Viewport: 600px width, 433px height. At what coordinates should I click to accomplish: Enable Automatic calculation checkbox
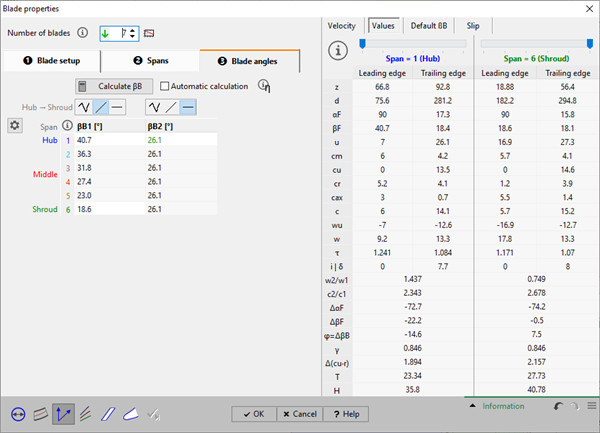[165, 86]
